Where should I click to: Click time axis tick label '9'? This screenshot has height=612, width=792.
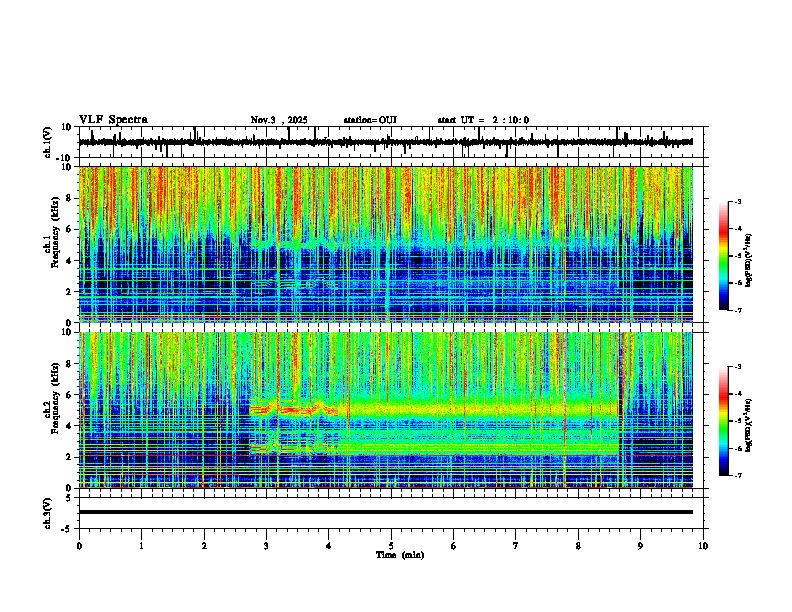[x=640, y=546]
